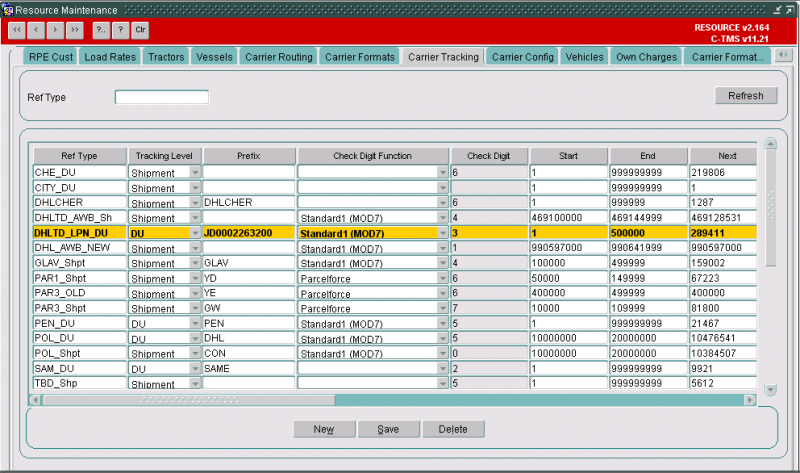Switch to the Load Rates tab
Screen dimensions: 800x473
pyautogui.click(x=110, y=57)
